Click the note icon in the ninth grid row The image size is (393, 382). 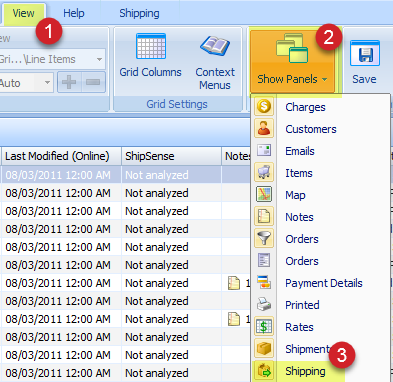click(234, 319)
